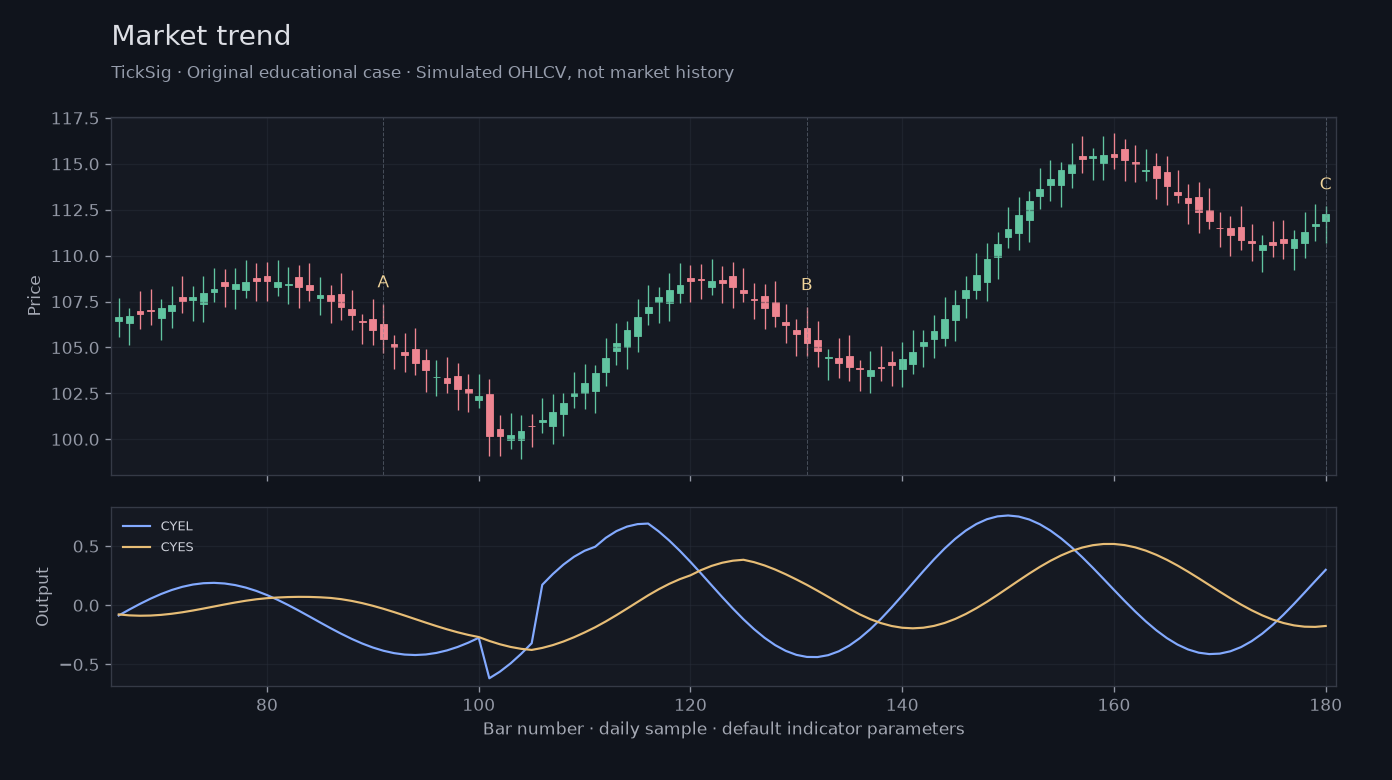Click the CYEL trough just after bar 100
Viewport: 1392px width, 780px height.
489,678
